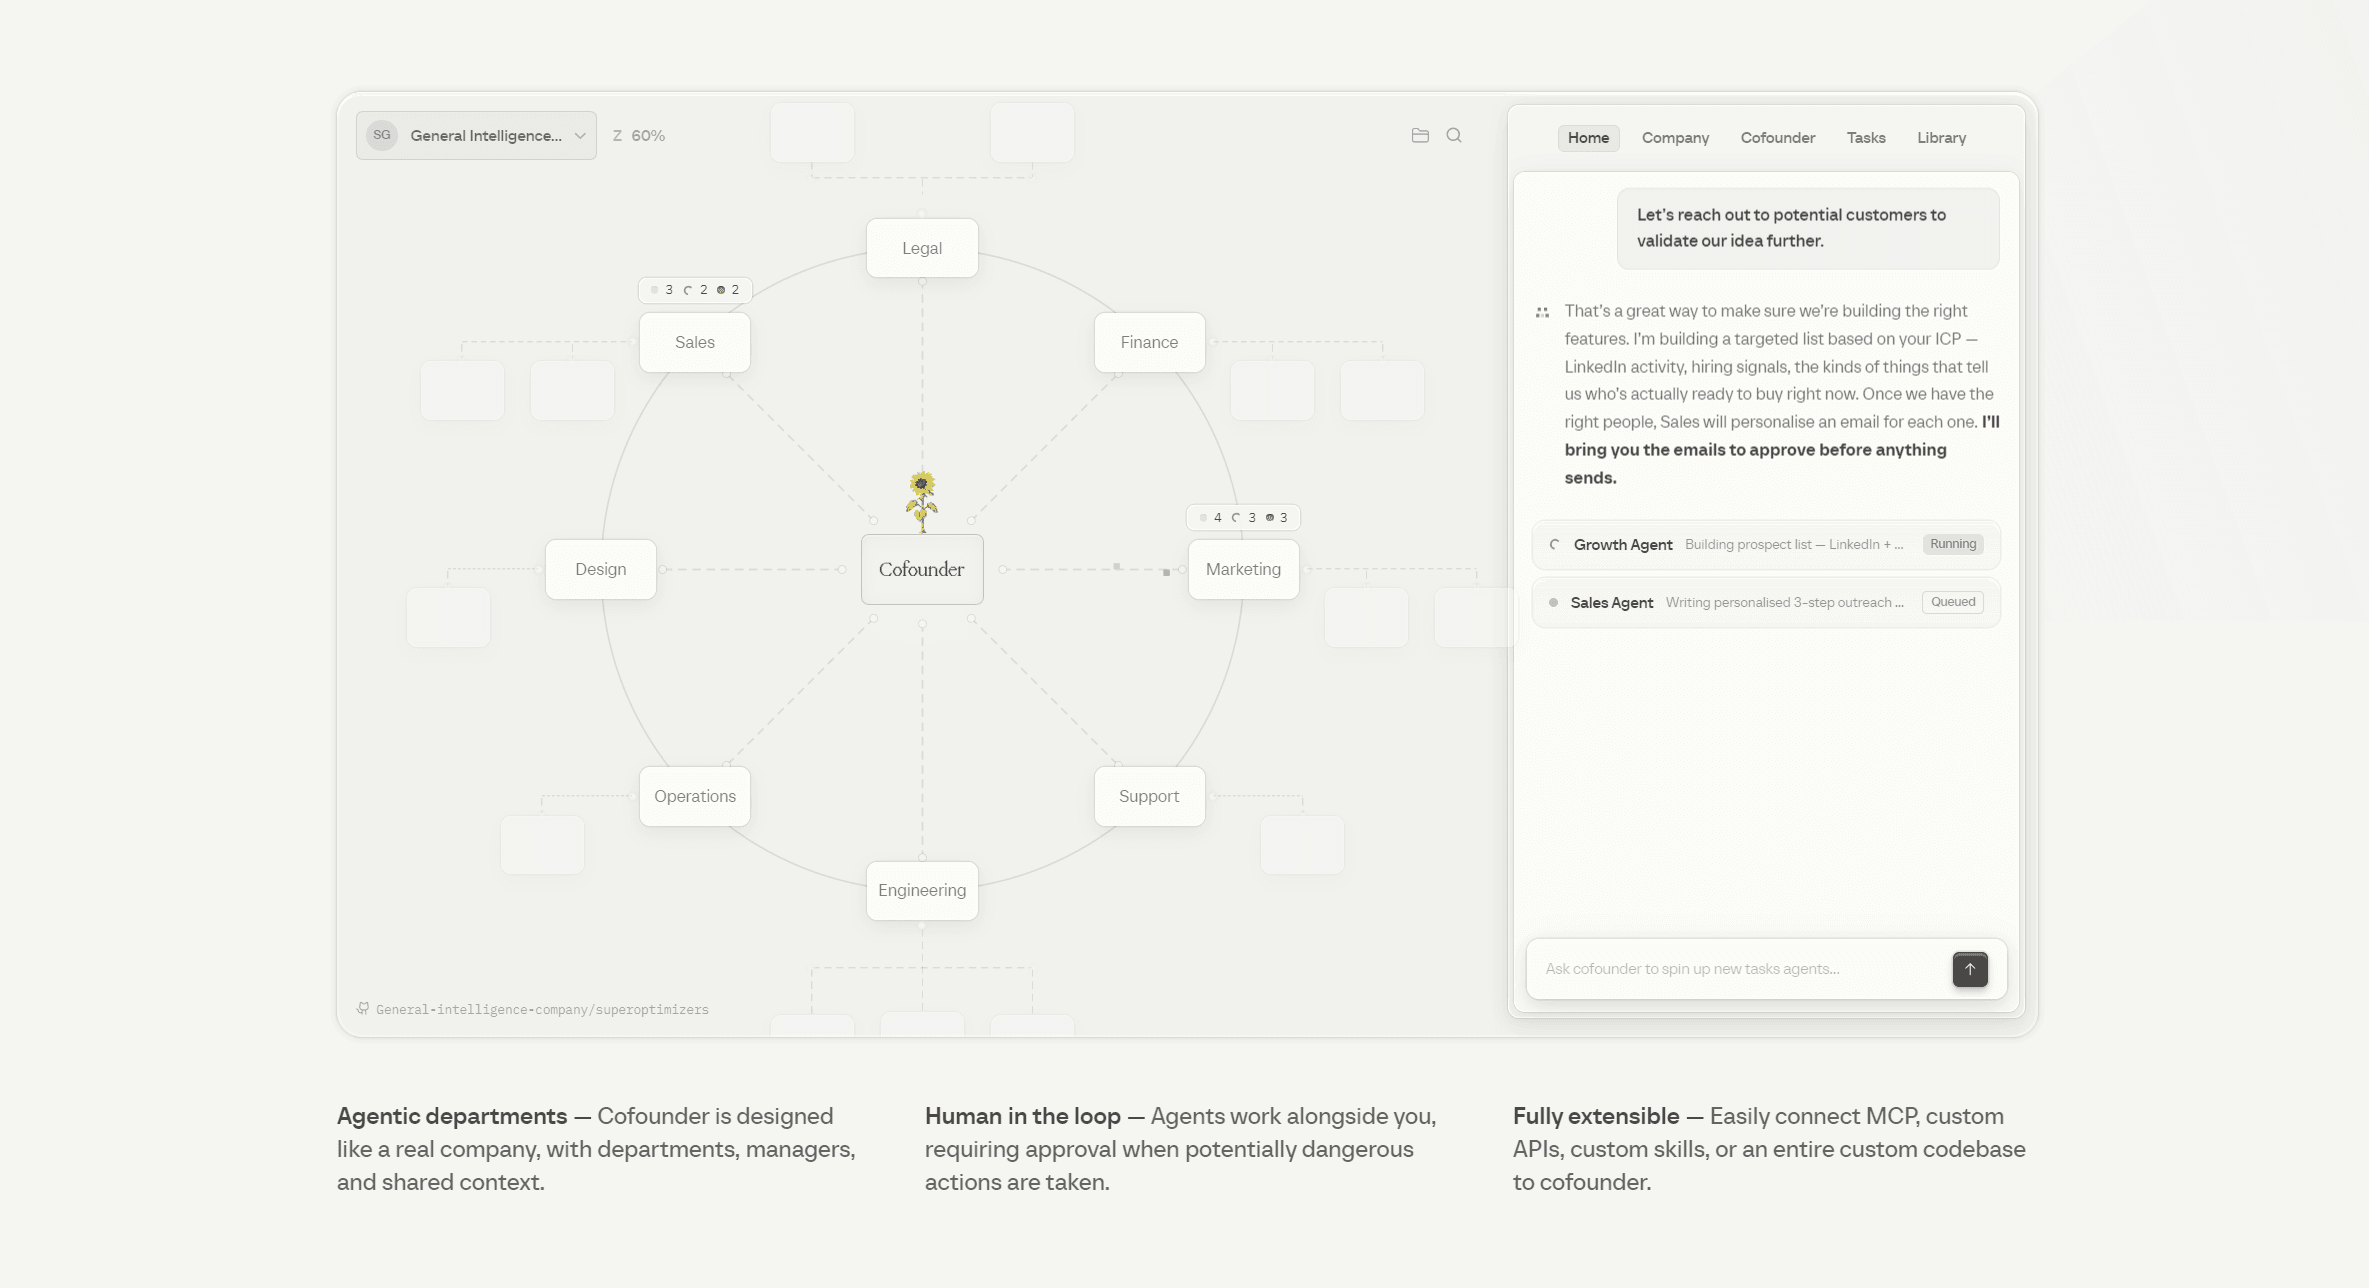The height and width of the screenshot is (1288, 2369).
Task: Select the Legal department node
Action: click(x=922, y=248)
